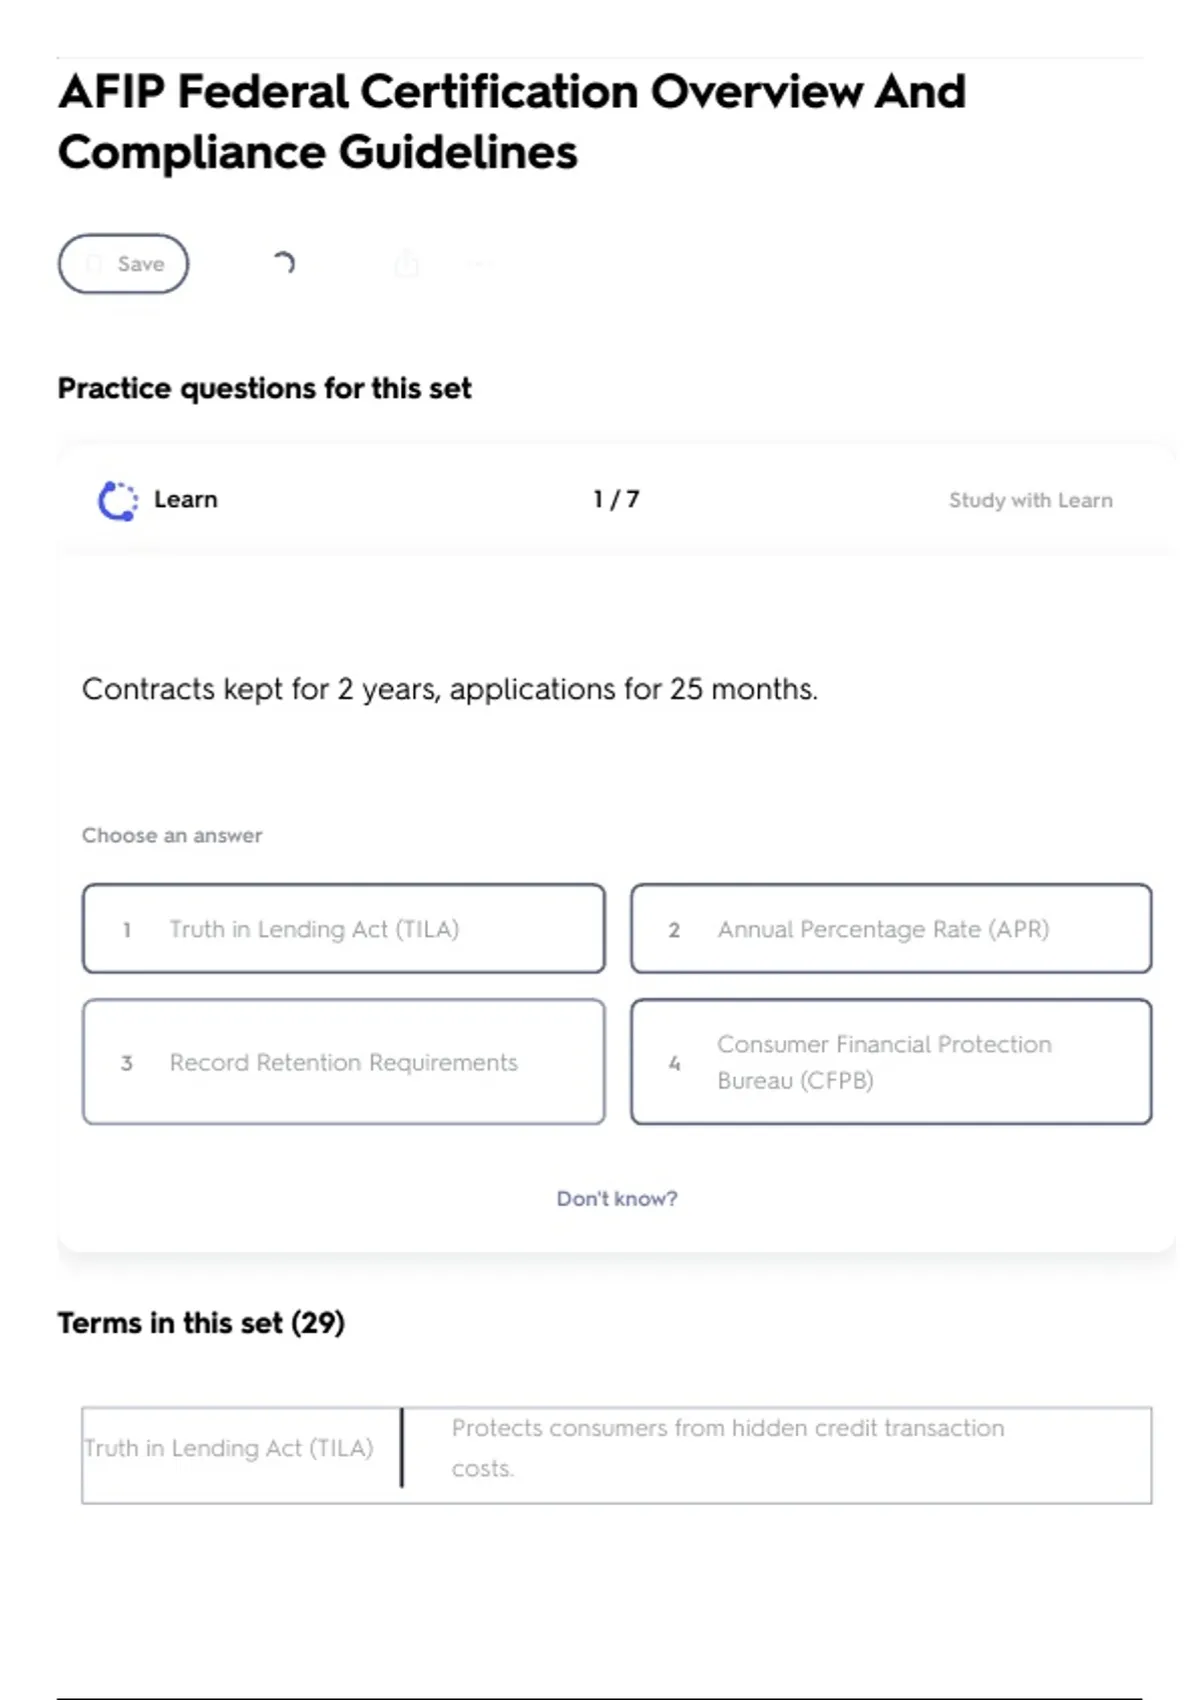Click the 1 / 7 question progress indicator
1200x1700 pixels.
tap(616, 499)
